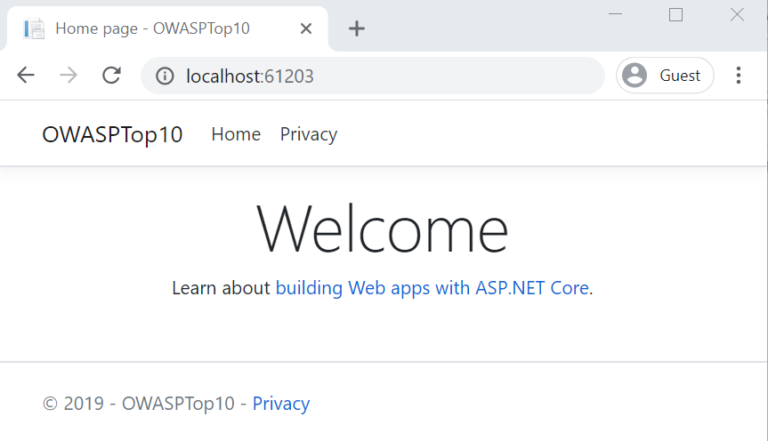
Task: Open Home in the navigation bar
Action: 236,135
